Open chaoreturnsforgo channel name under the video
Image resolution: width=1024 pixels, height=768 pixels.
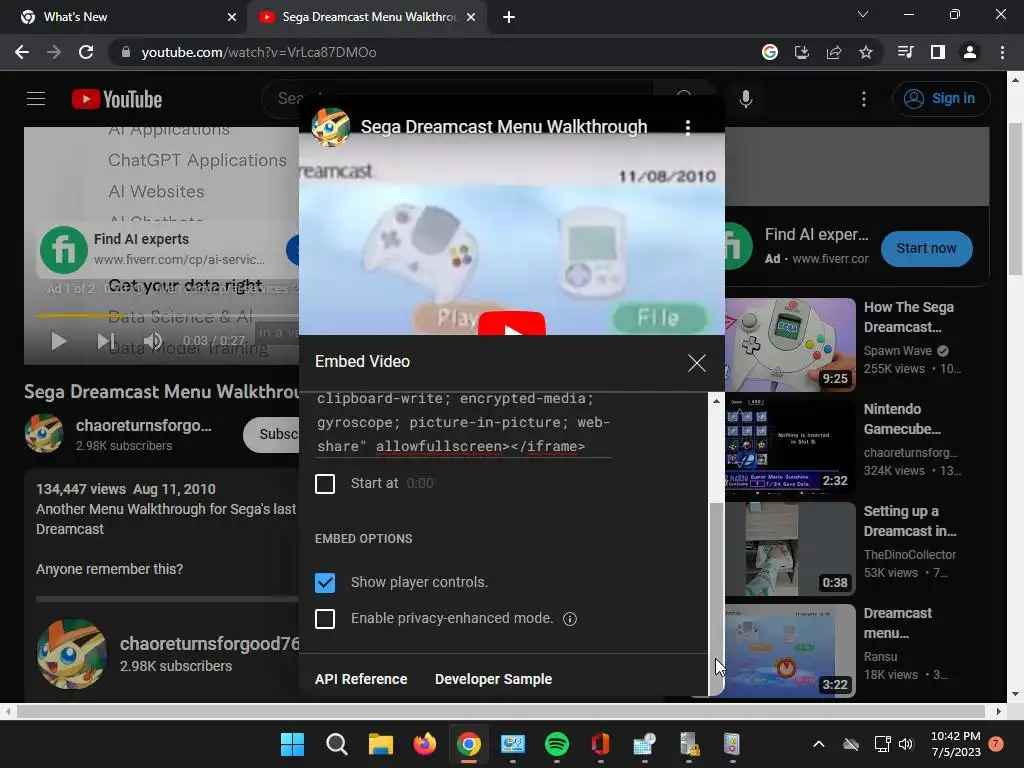pos(143,426)
